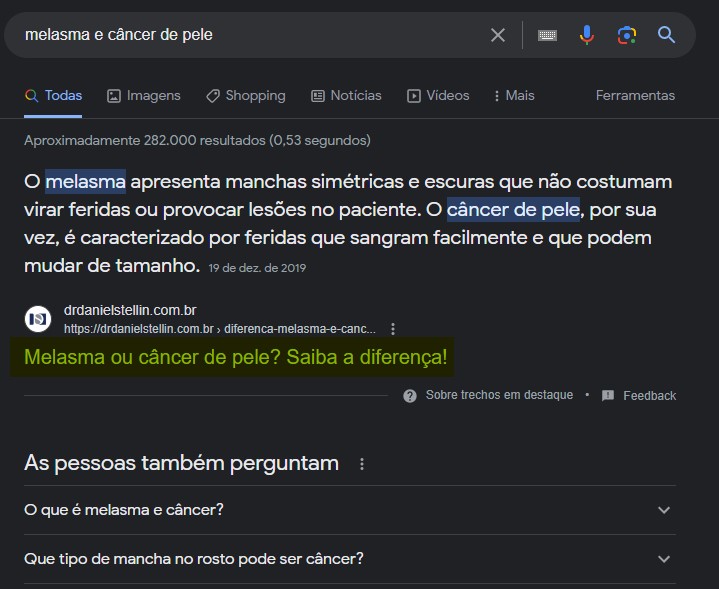Start voice search with the microphone icon
The height and width of the screenshot is (589, 719).
click(x=586, y=35)
